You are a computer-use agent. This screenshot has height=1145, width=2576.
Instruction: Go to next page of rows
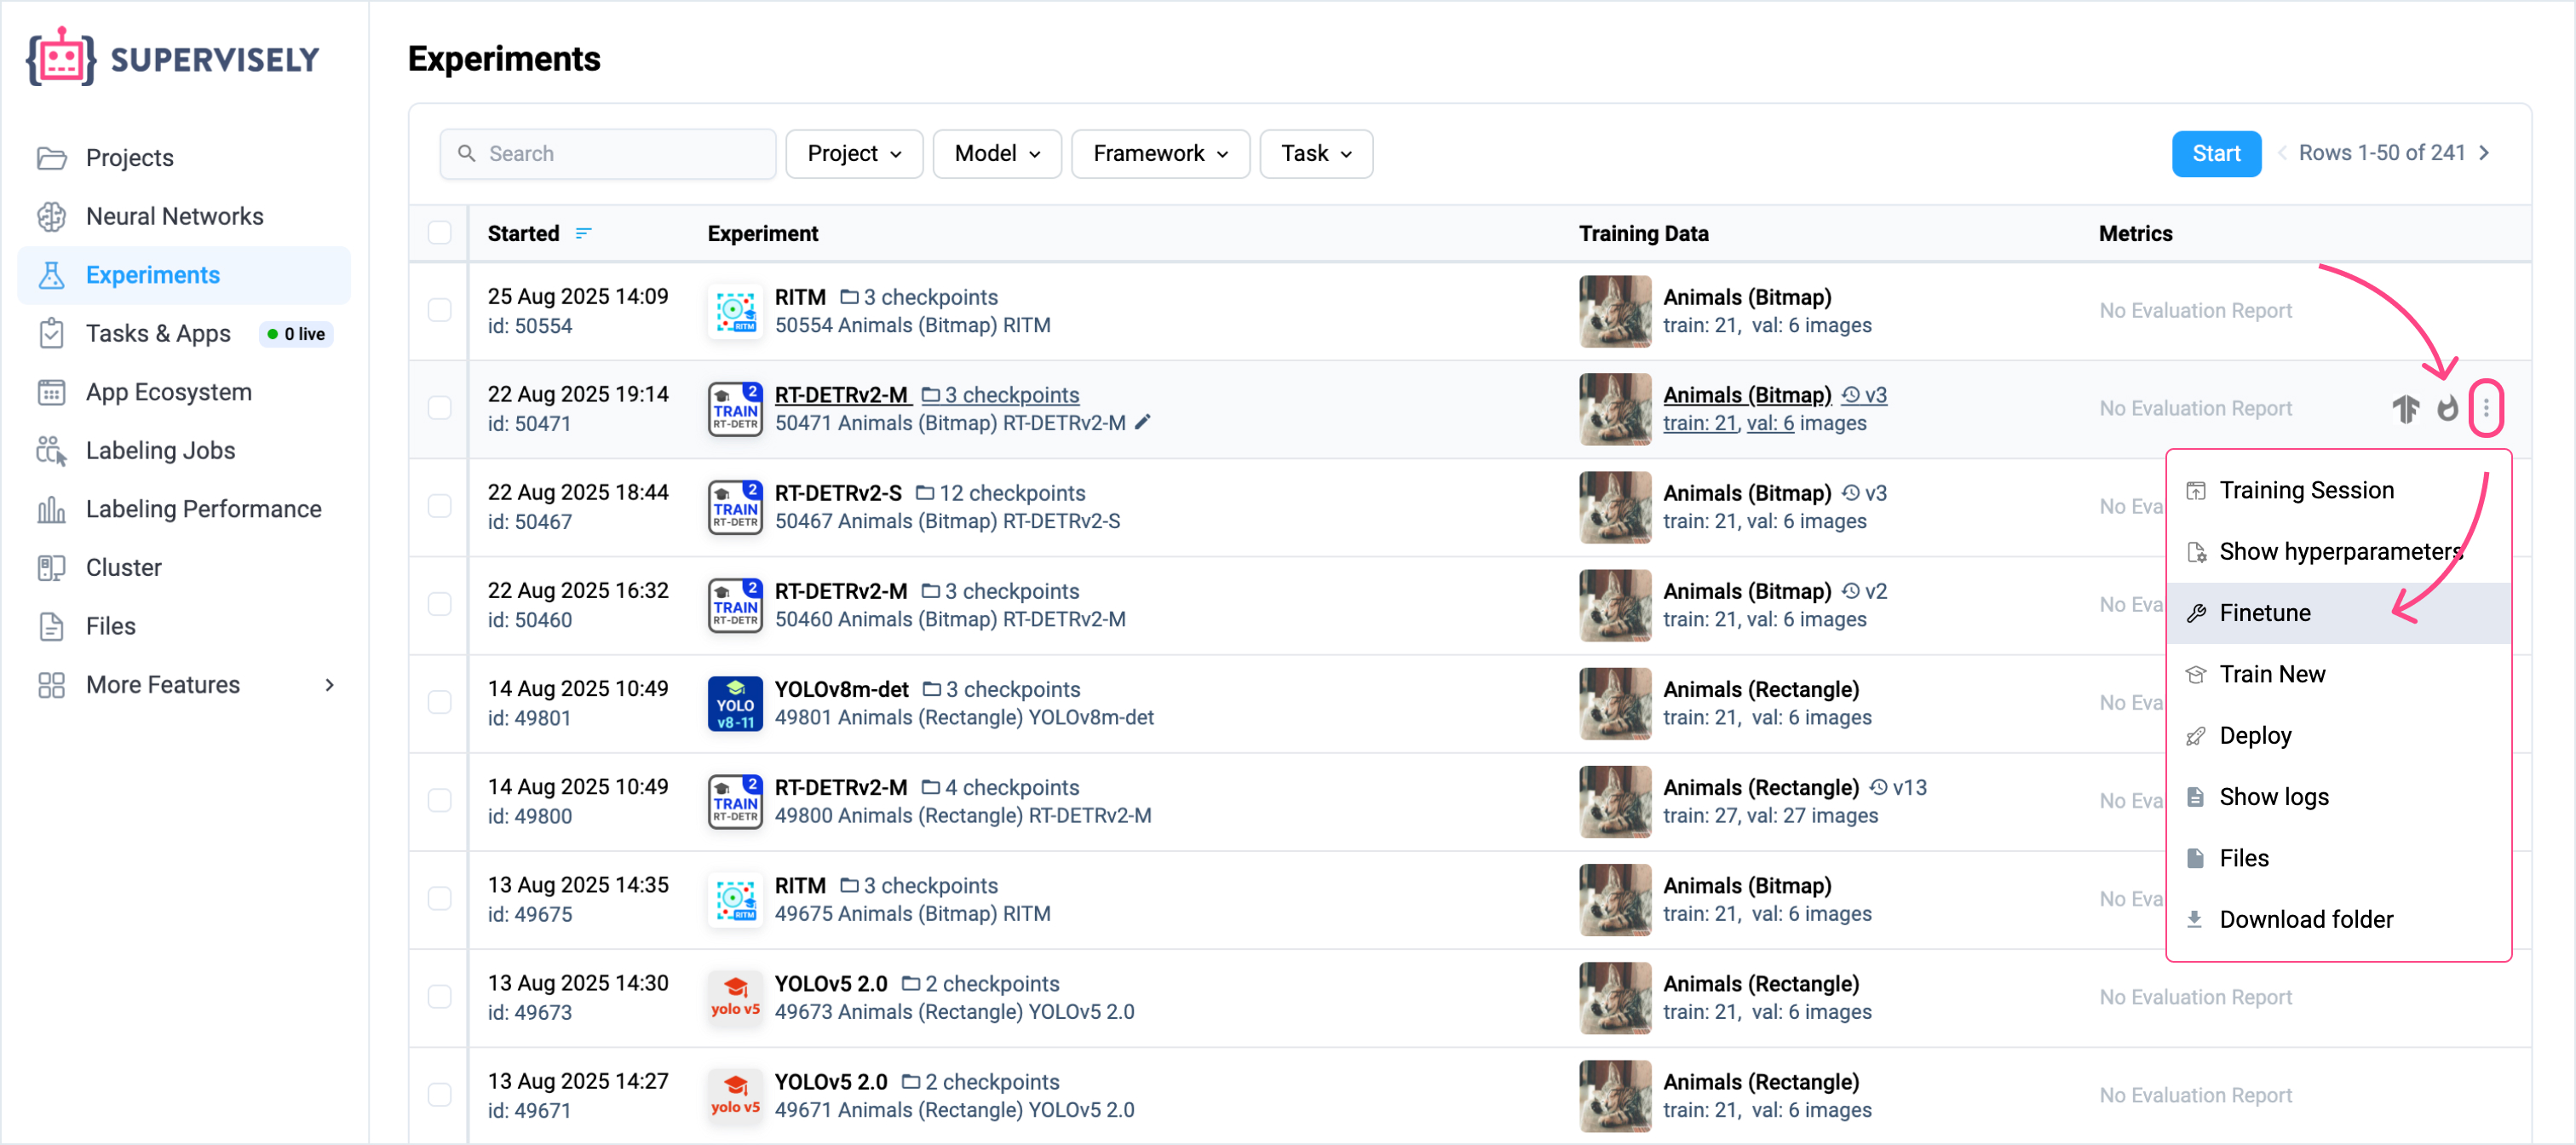pyautogui.click(x=2484, y=153)
